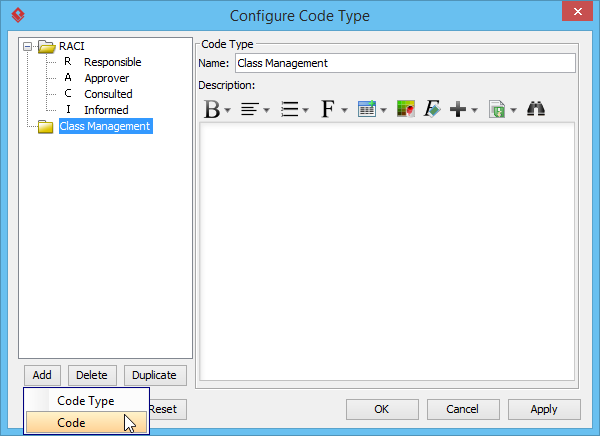This screenshot has width=600, height=436.
Task: Click the plus insert icon
Action: point(458,109)
